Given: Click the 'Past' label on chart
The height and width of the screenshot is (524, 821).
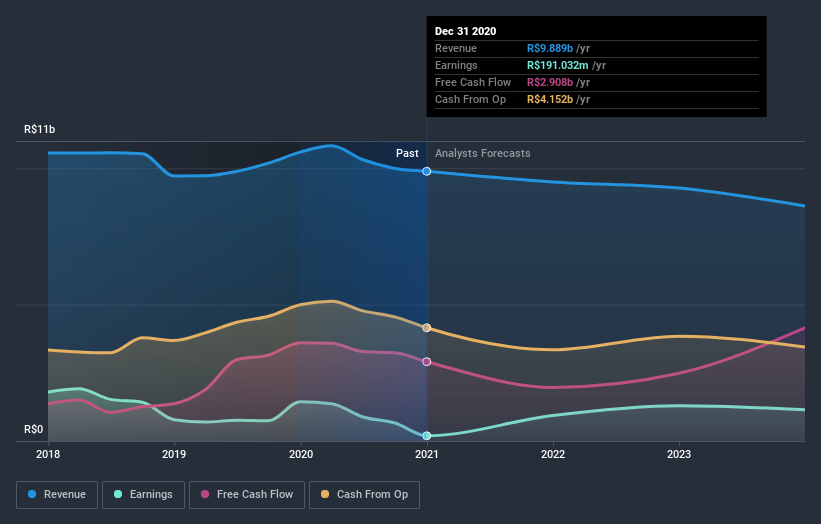Looking at the screenshot, I should pyautogui.click(x=407, y=153).
